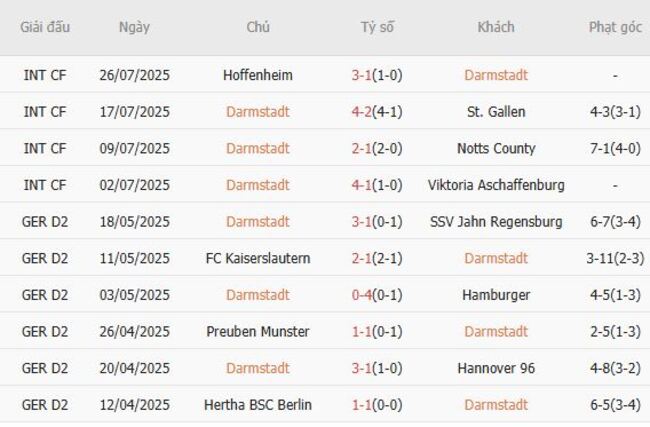Open the FC Kaiserslautern team link
The width and height of the screenshot is (650, 427).
click(257, 258)
